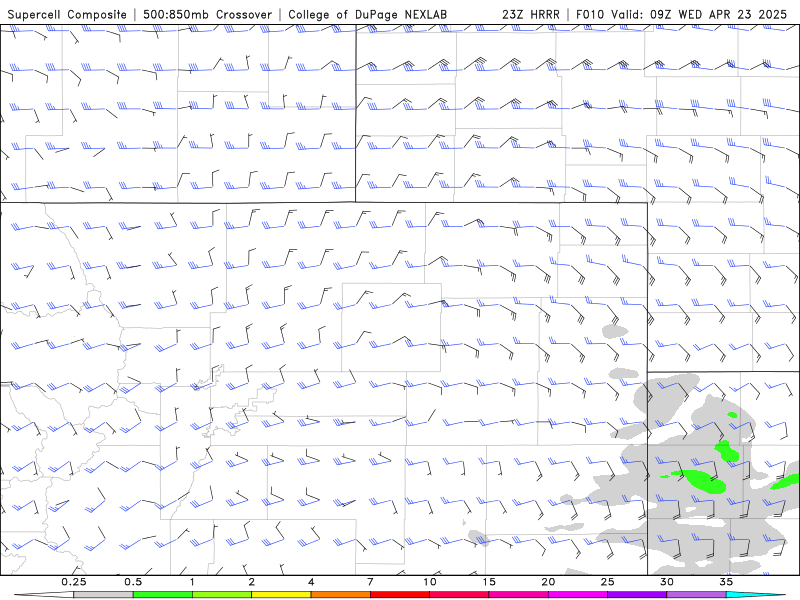Click the '15' legend tick label

pyautogui.click(x=489, y=582)
